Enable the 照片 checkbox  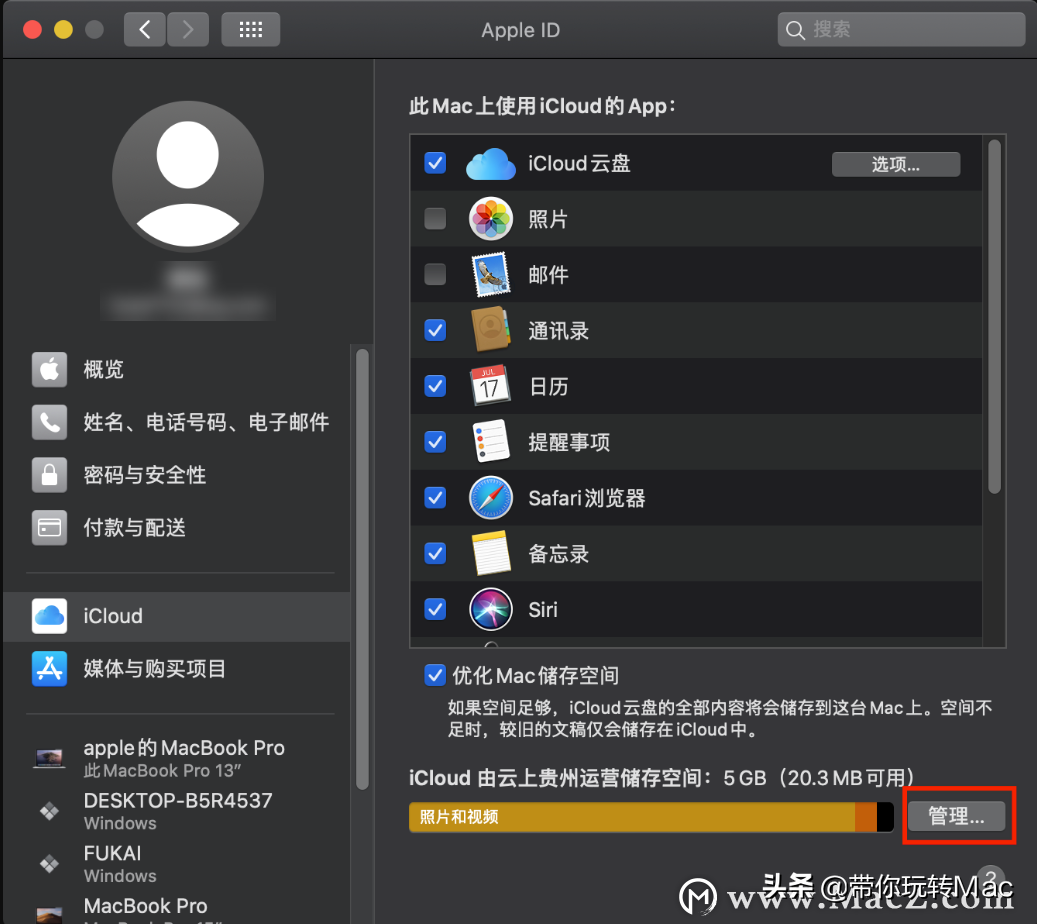(x=435, y=218)
